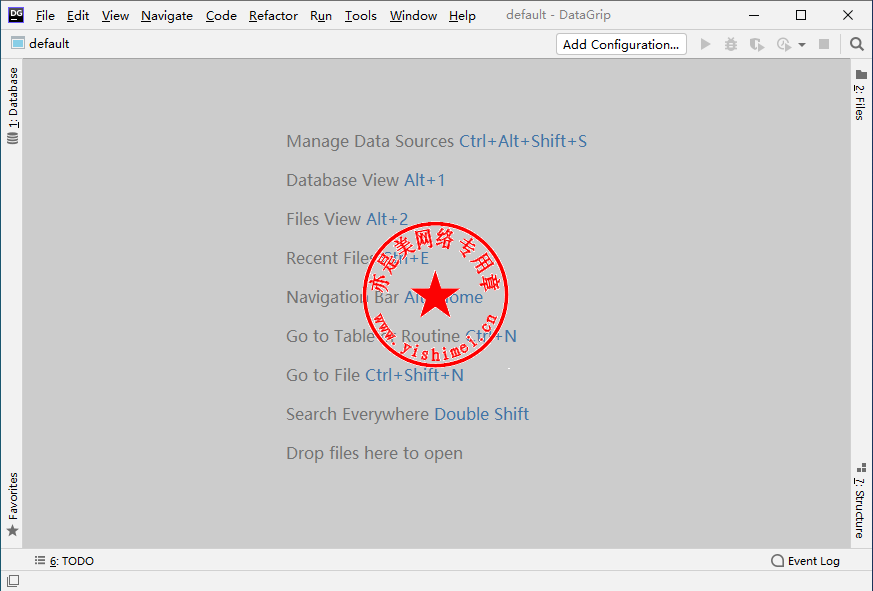This screenshot has width=873, height=591.
Task: Click the Add Configuration... button
Action: 621,44
